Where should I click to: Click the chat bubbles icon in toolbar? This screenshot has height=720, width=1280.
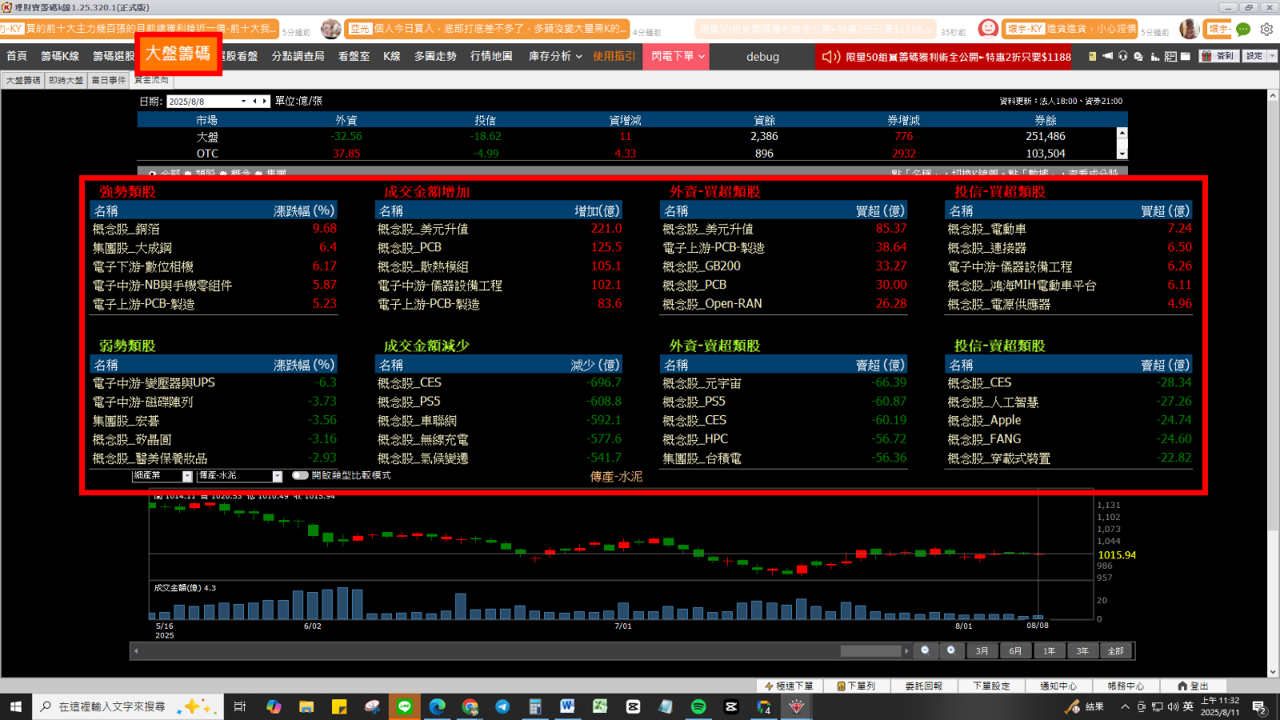coord(1138,56)
